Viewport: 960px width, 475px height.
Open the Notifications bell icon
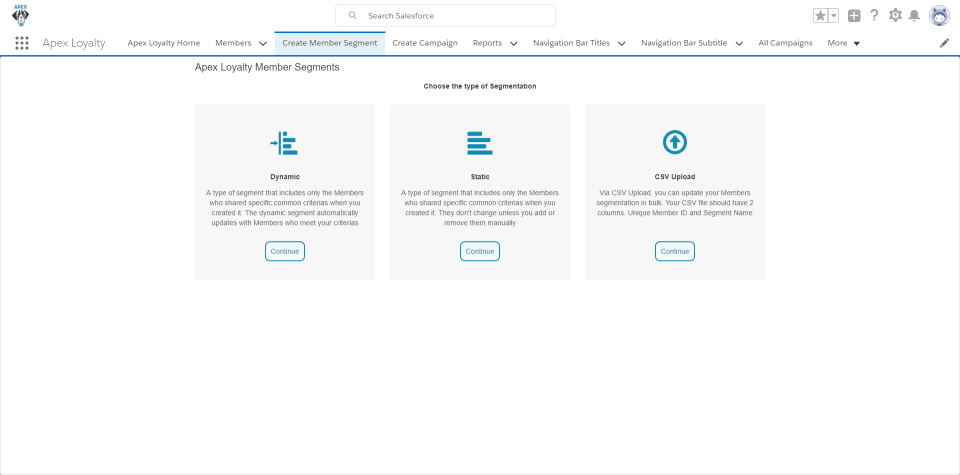coord(914,16)
